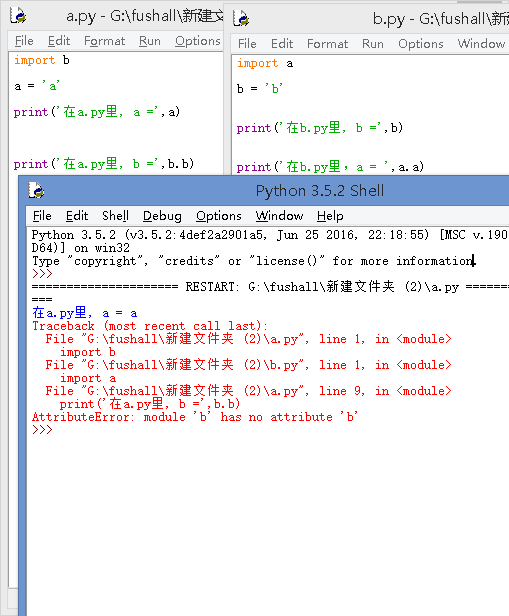Click traceback line for b.py line 1

[249, 365]
